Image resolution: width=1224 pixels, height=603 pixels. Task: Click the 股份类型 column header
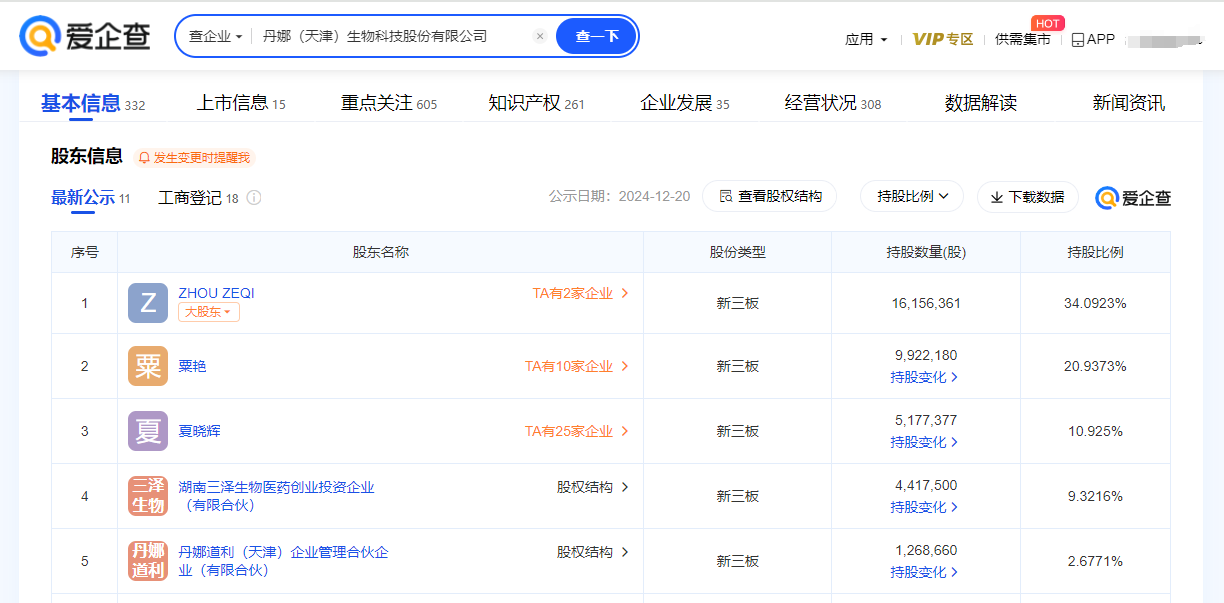click(x=738, y=252)
